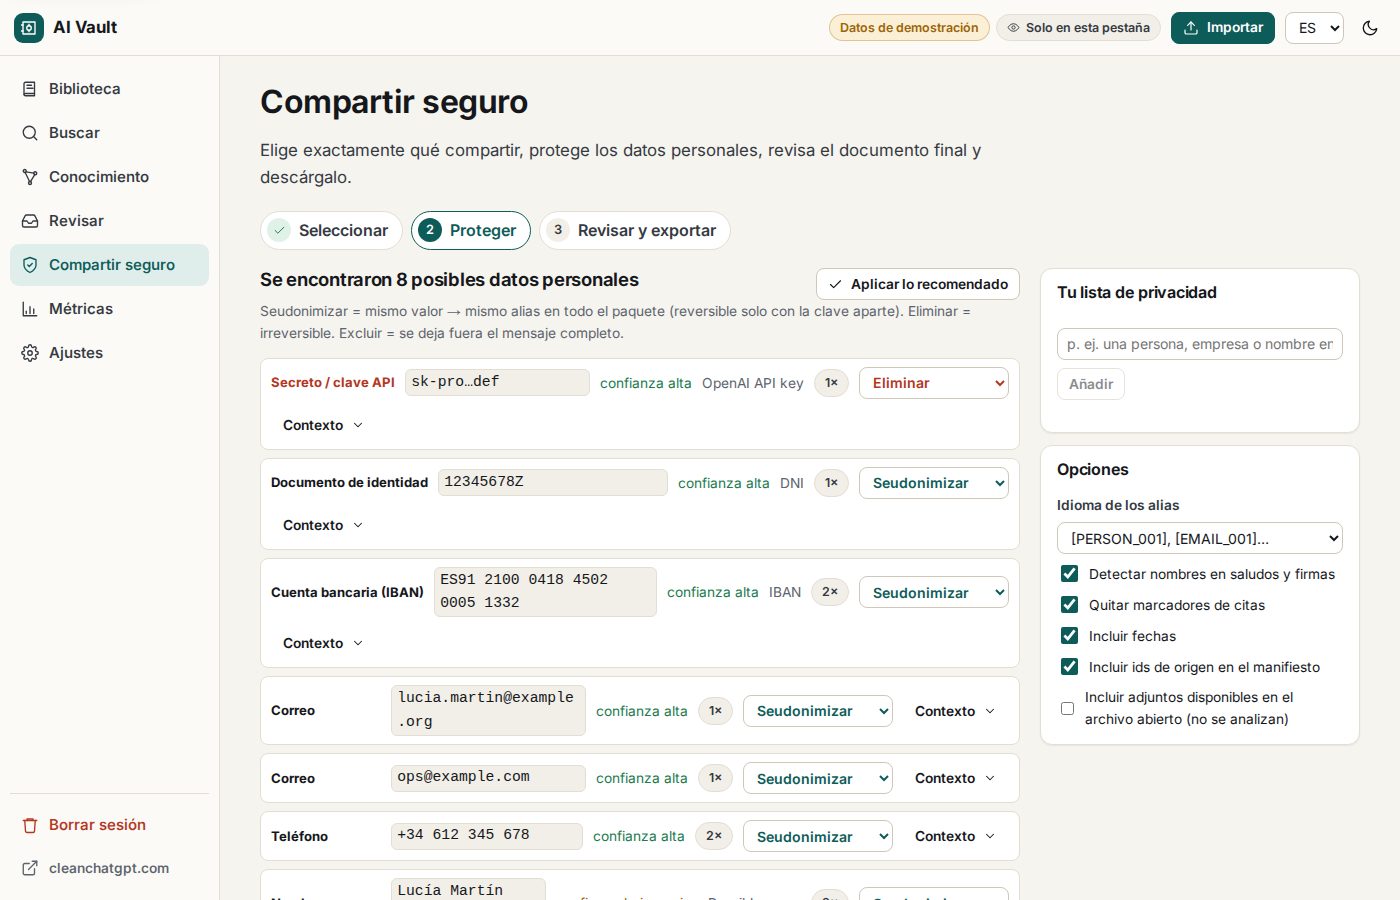
Task: Click 'Aplicar lo recomendado' button
Action: click(x=918, y=284)
